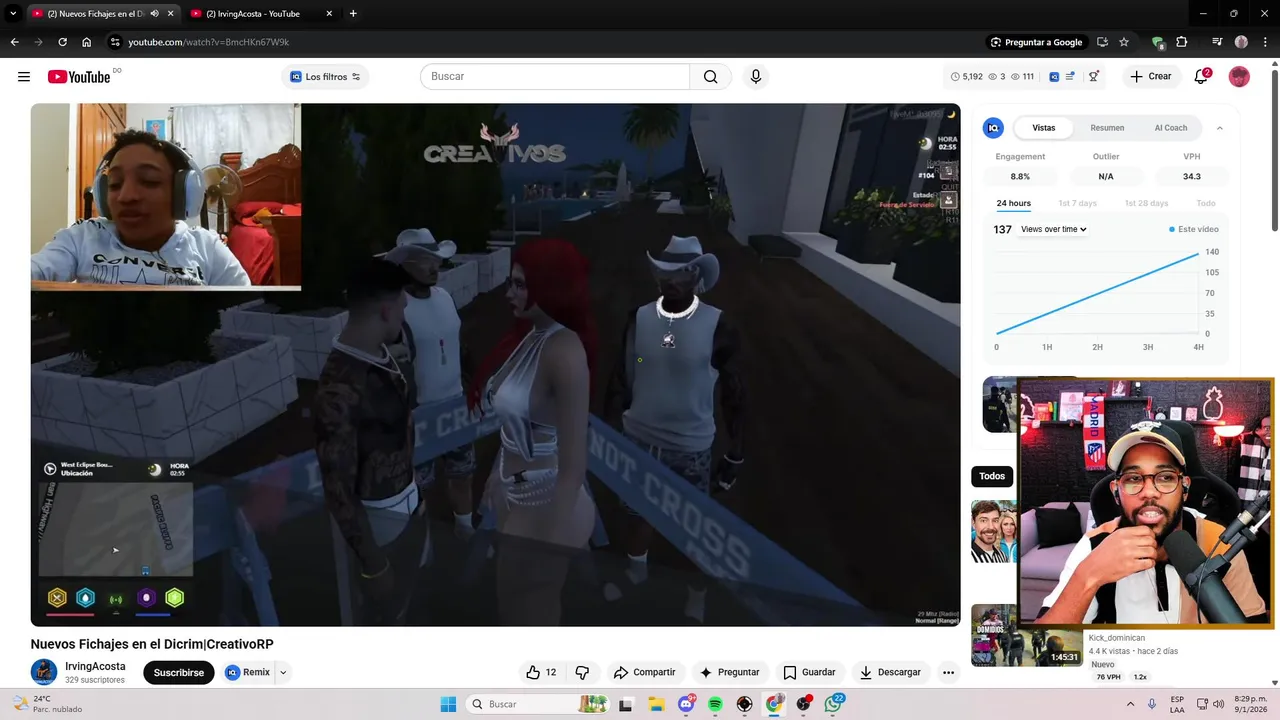Open the tab search dropdown arrow
The width and height of the screenshot is (1280, 720).
[x=13, y=14]
